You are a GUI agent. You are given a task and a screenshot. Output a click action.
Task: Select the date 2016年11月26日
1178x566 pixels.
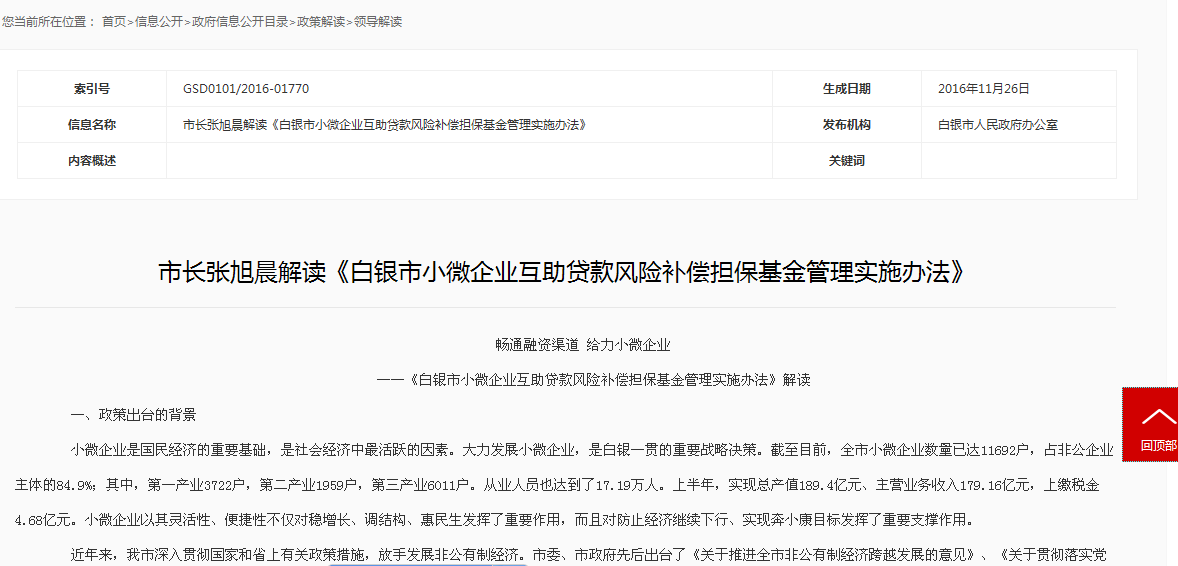click(x=984, y=89)
